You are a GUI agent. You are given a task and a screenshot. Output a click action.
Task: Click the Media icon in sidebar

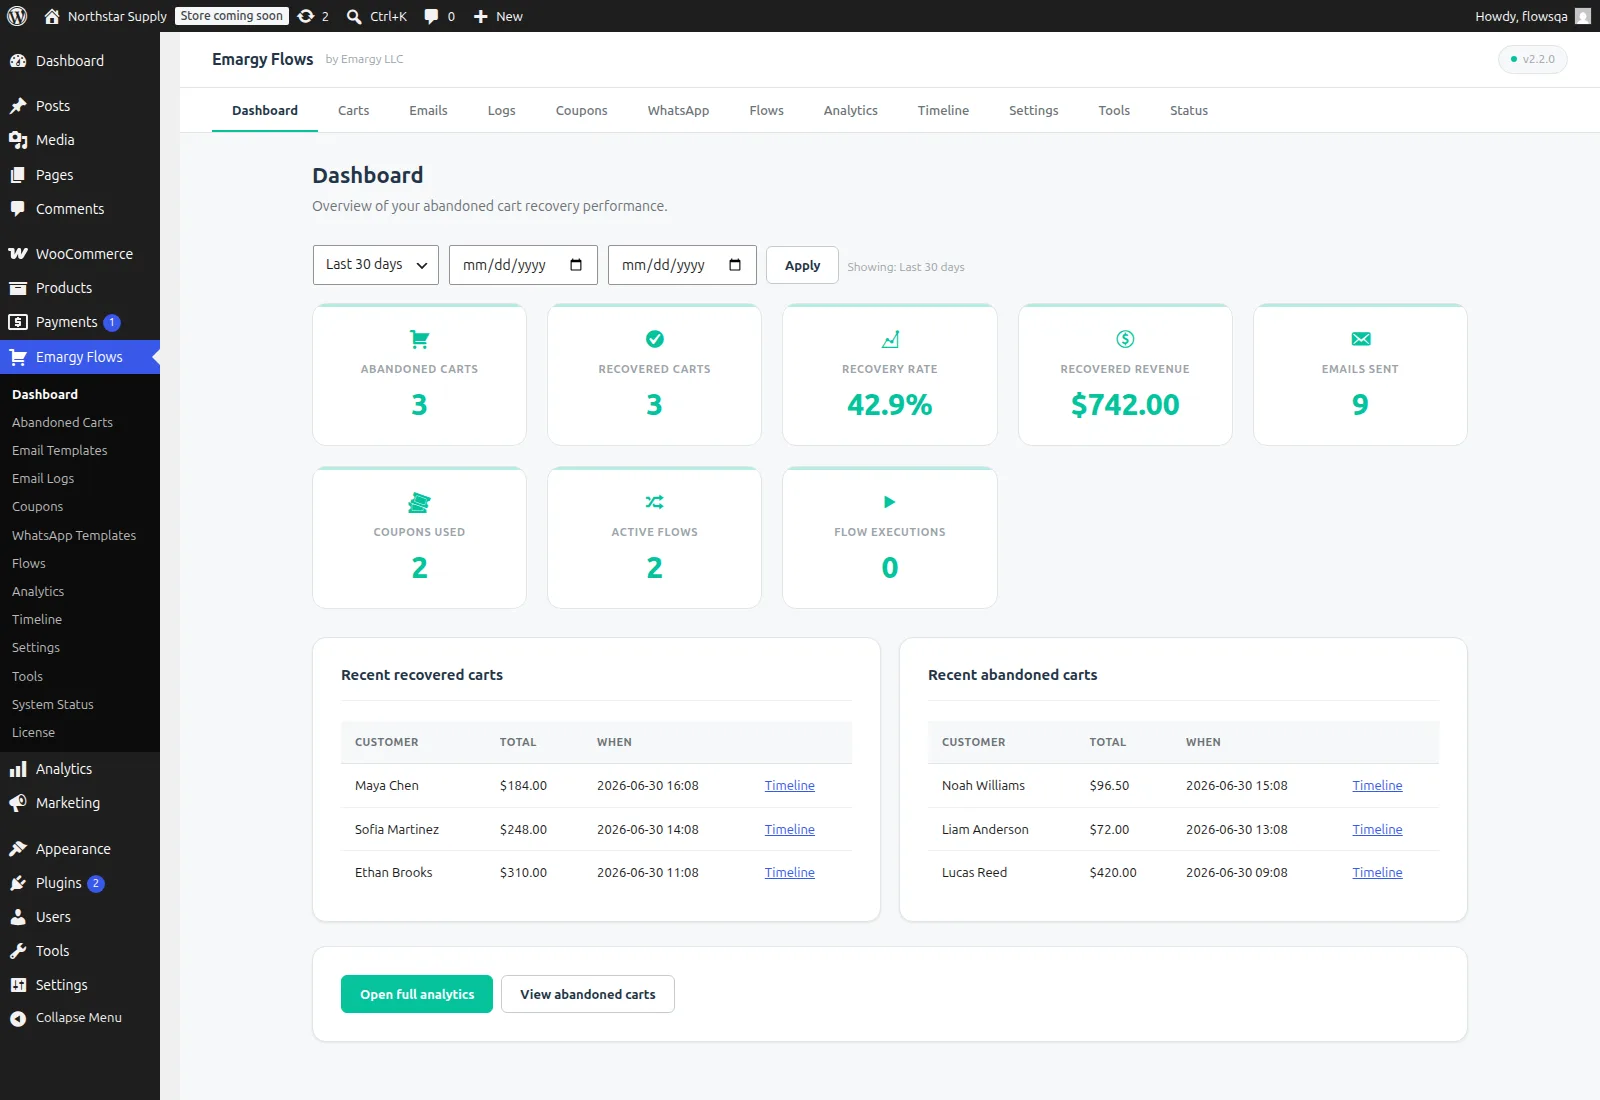tap(18, 140)
